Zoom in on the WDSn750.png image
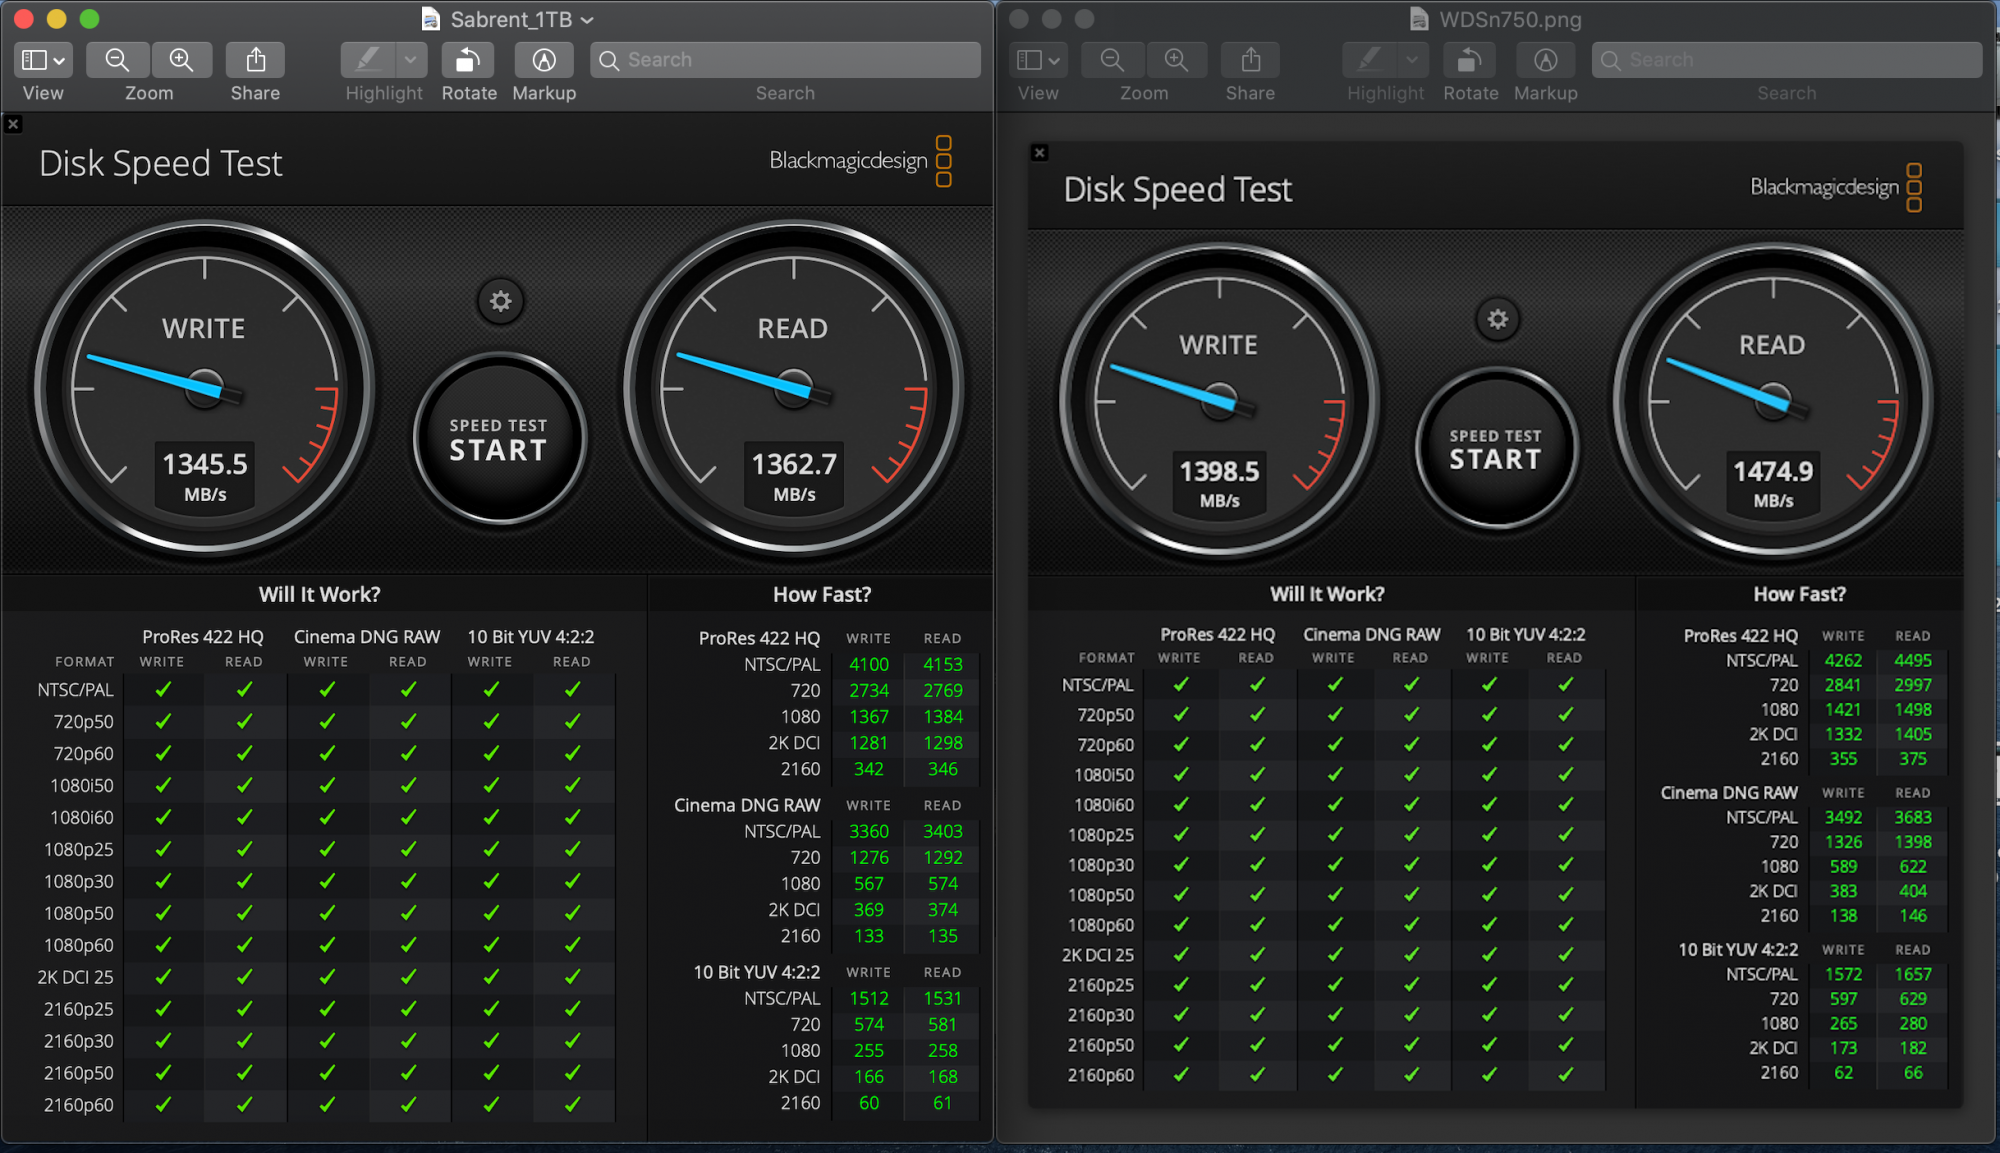 click(1176, 60)
